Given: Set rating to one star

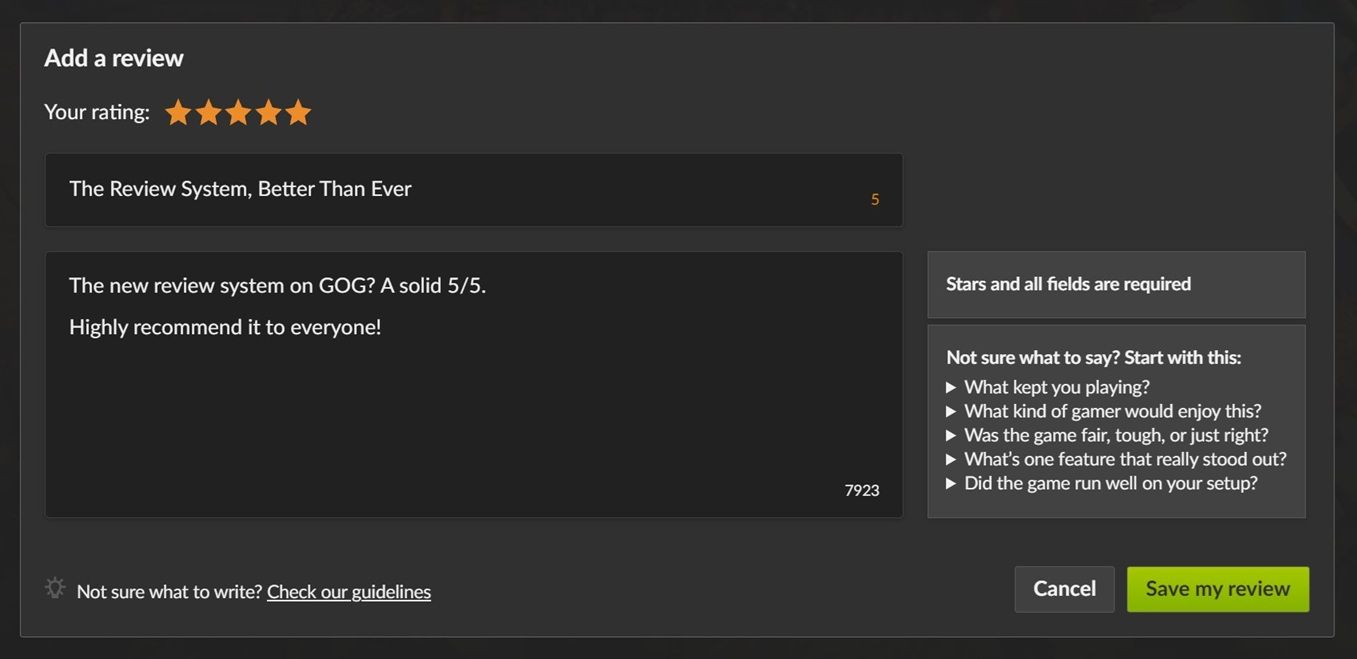Looking at the screenshot, I should [x=178, y=113].
